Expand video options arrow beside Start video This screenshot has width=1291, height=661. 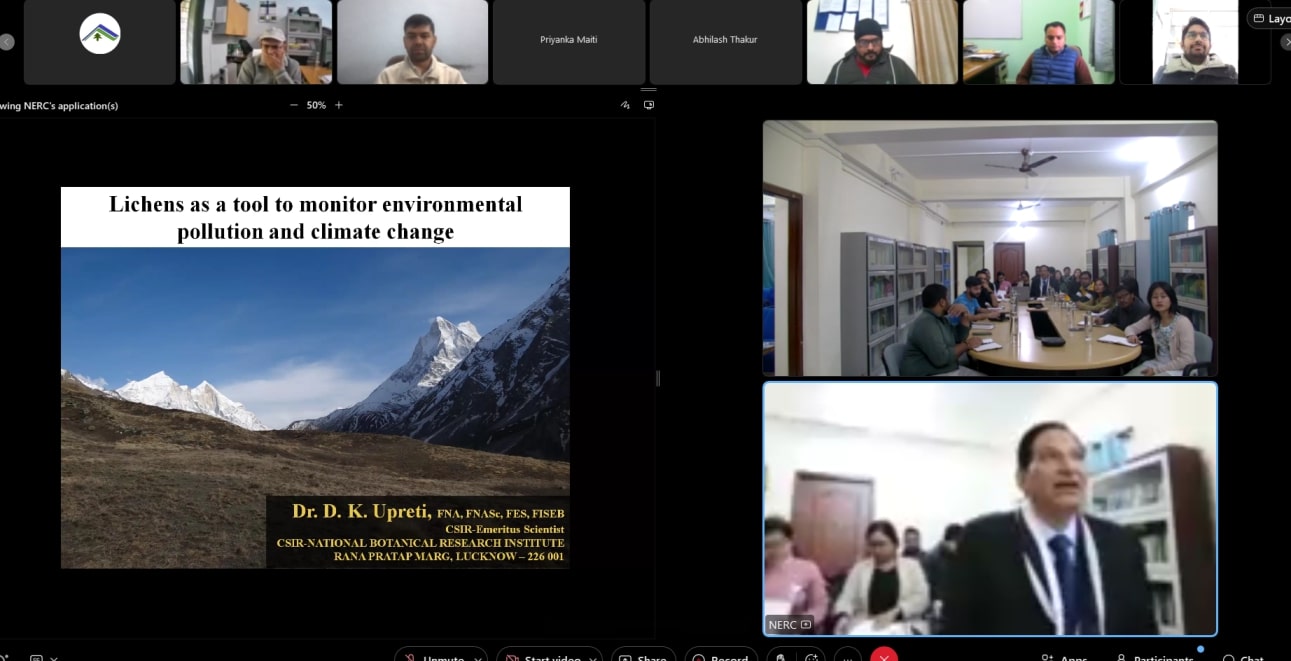pos(593,657)
